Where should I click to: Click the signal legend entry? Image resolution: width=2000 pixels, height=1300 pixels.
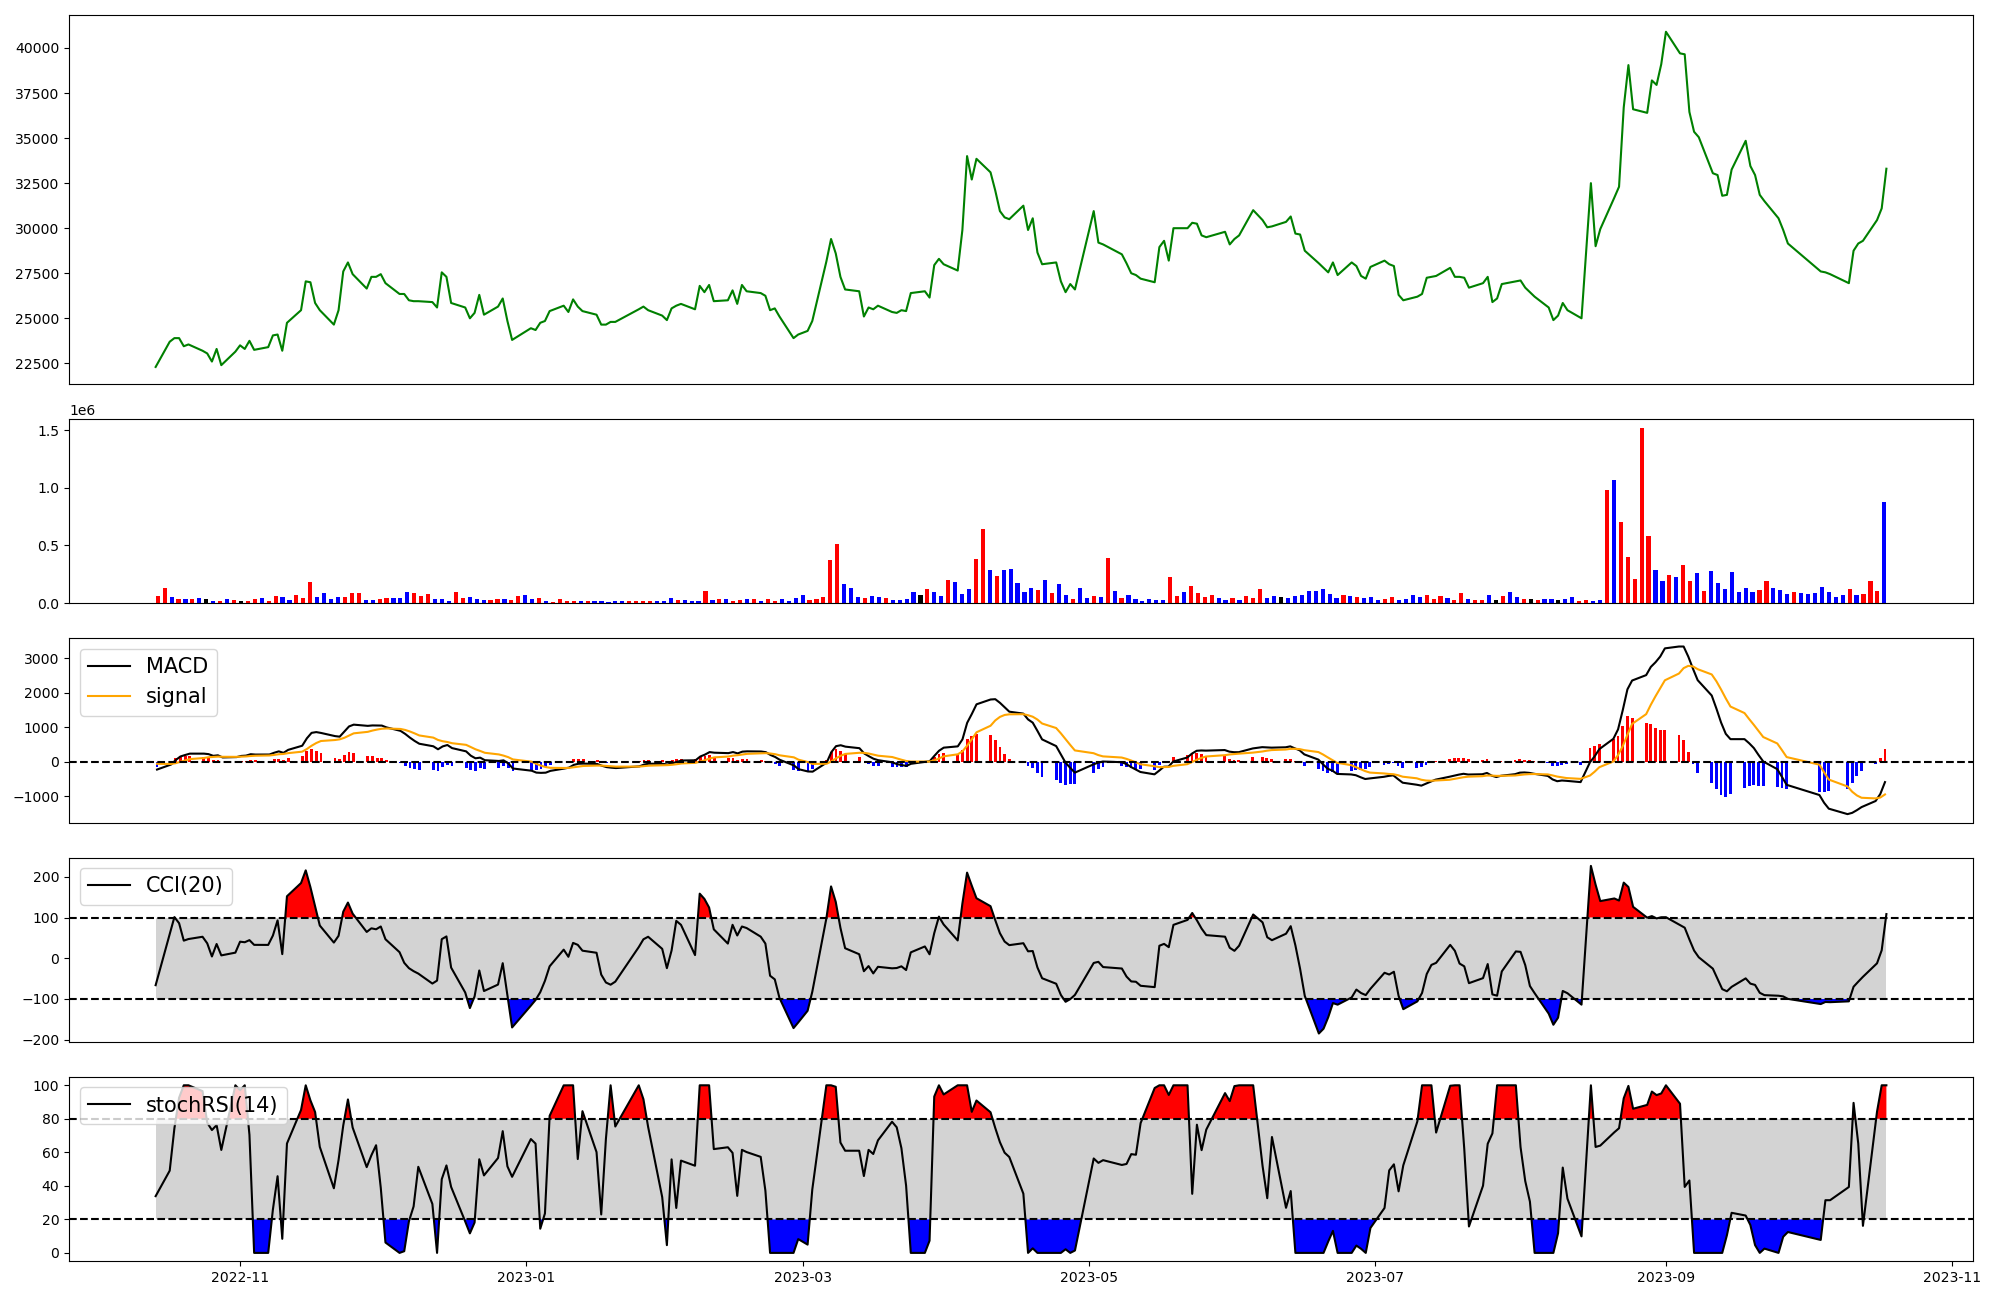176,696
